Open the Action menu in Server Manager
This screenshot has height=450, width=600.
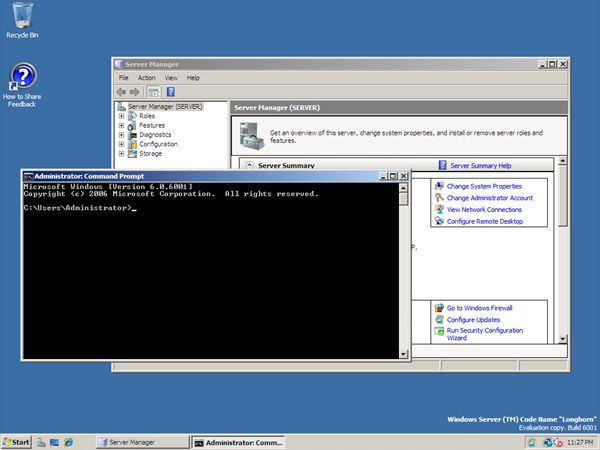[x=147, y=78]
